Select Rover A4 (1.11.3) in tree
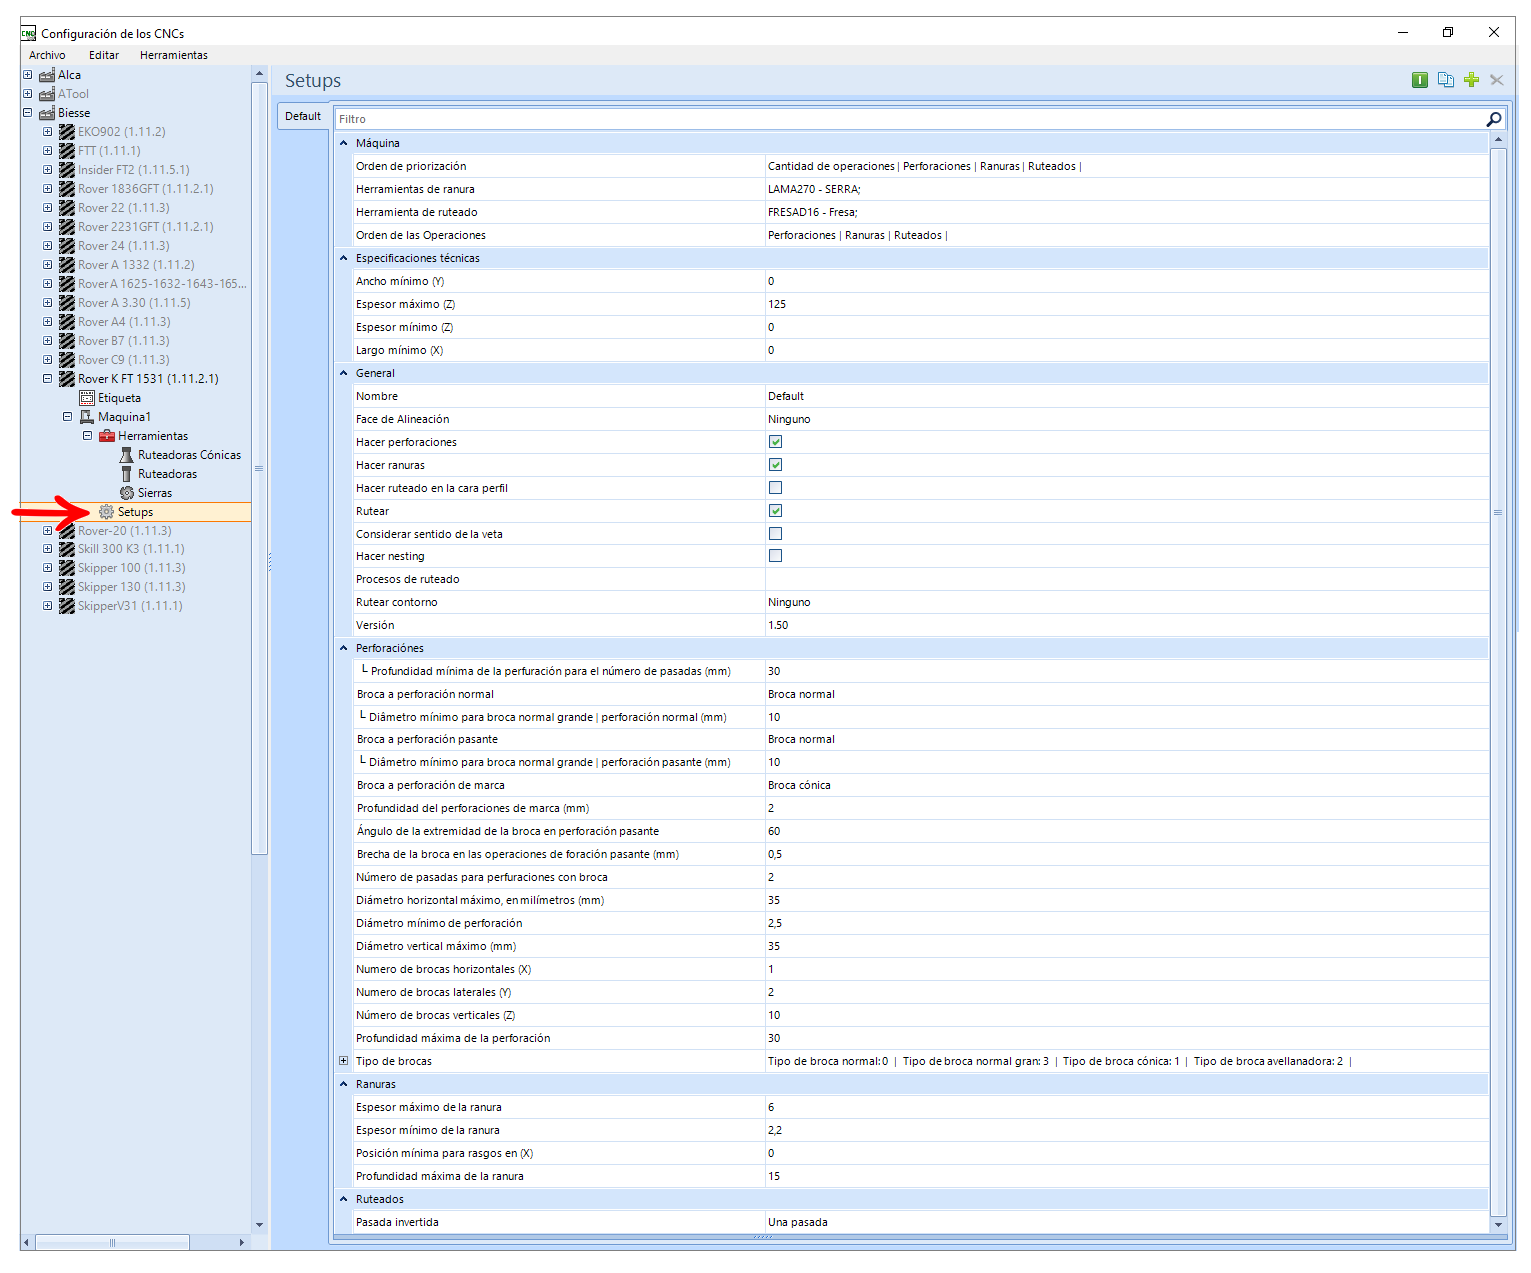Screen dimensions: 1531x1273 124,322
